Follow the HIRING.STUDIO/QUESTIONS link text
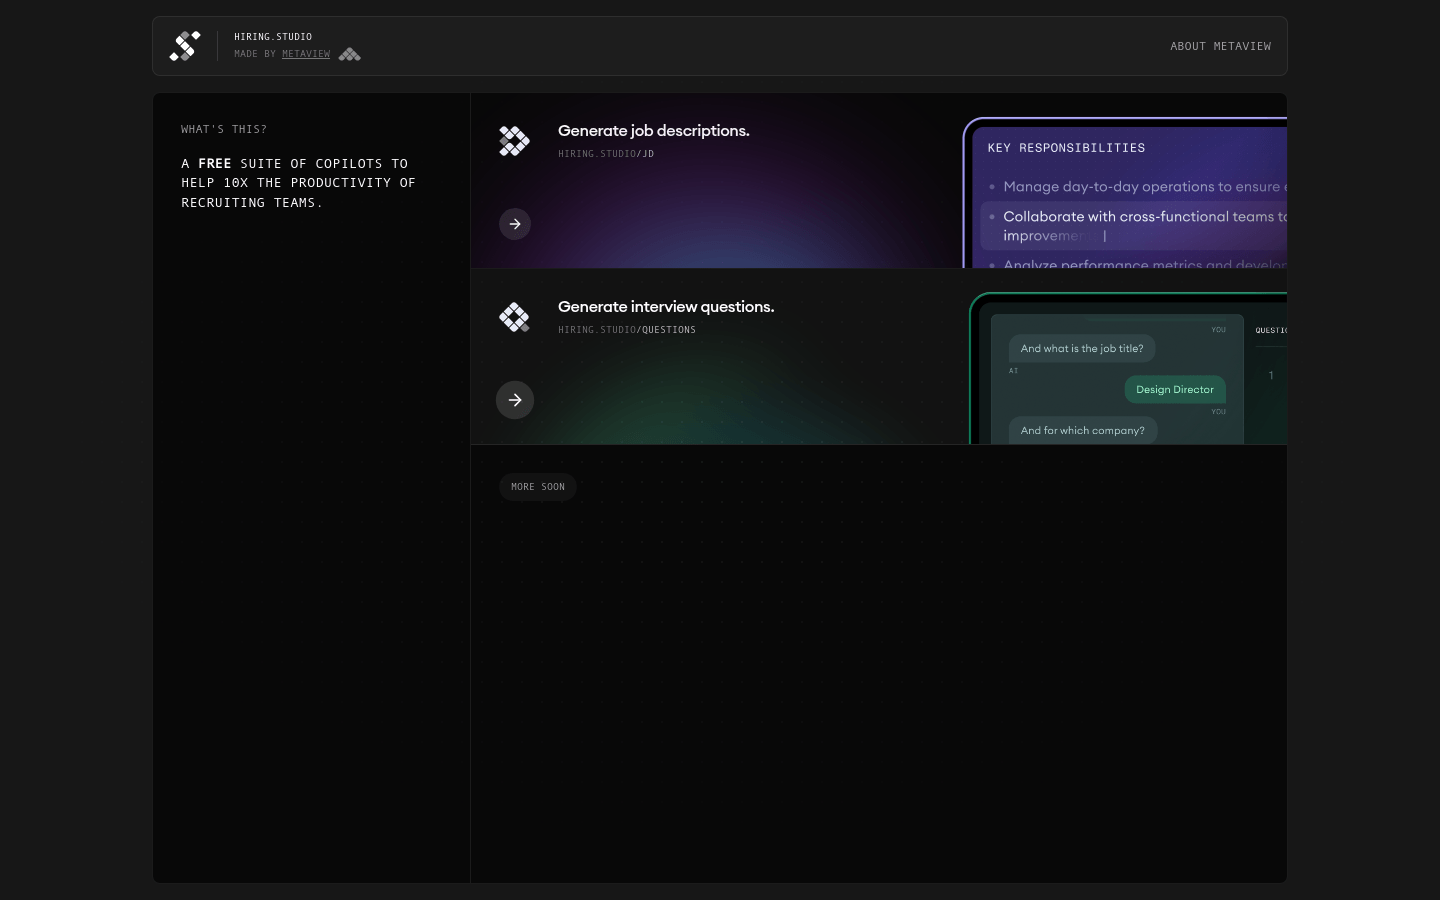Viewport: 1440px width, 900px height. coord(627,330)
